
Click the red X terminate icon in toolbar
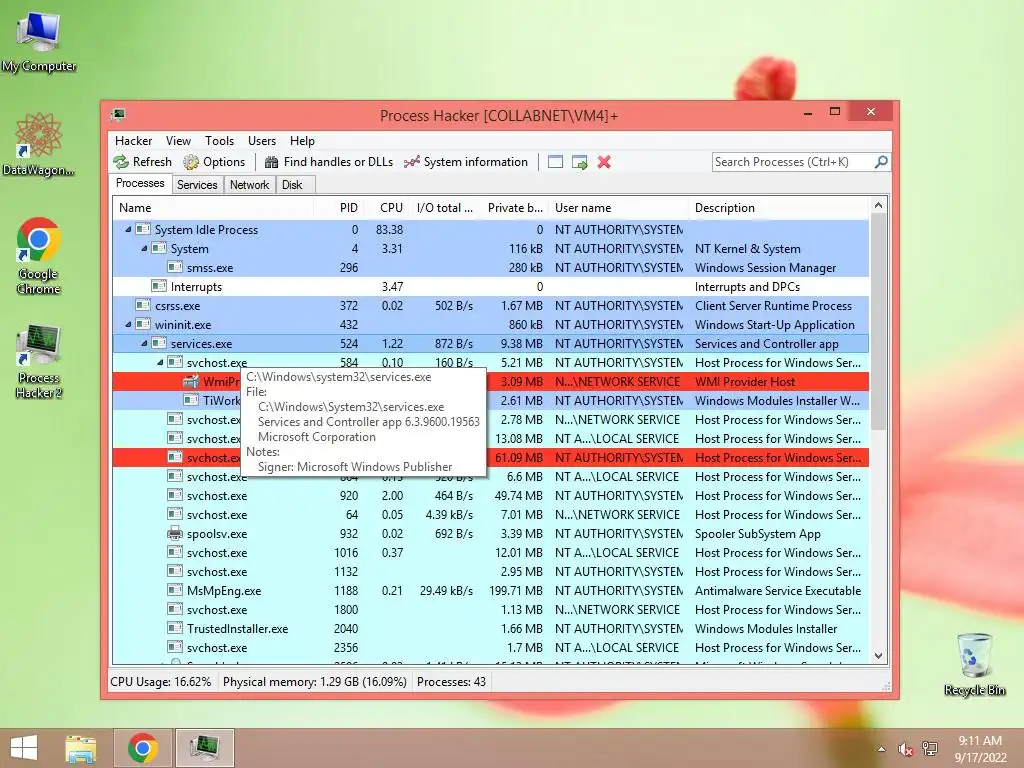tap(604, 162)
